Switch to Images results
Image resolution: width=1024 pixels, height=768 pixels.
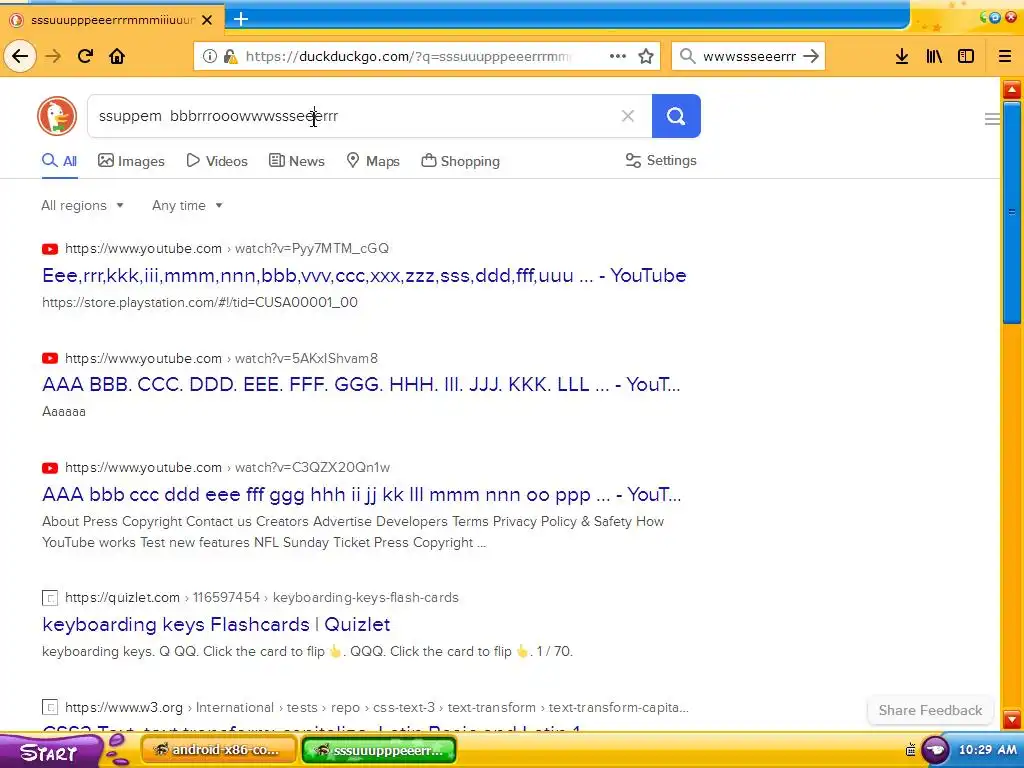131,161
